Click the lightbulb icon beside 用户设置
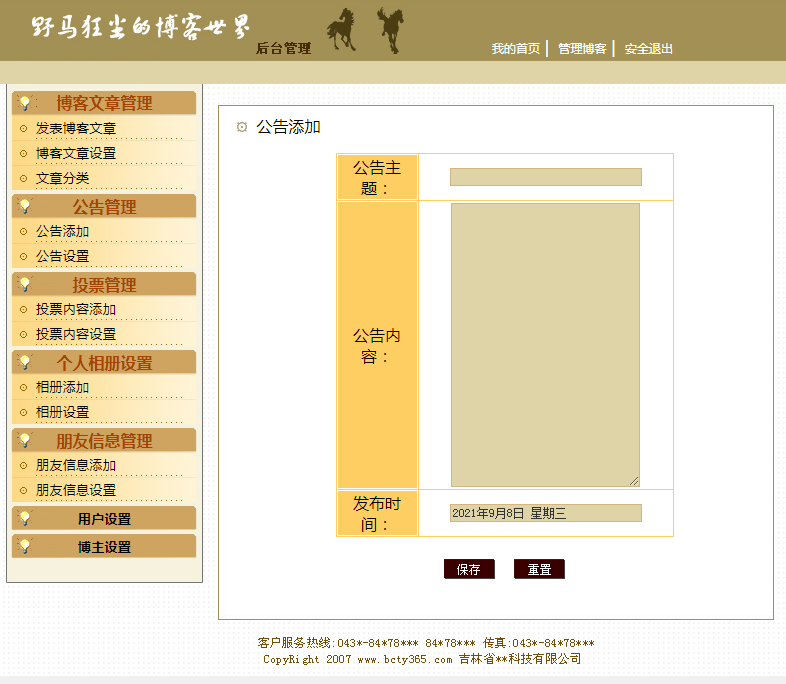 pos(25,518)
